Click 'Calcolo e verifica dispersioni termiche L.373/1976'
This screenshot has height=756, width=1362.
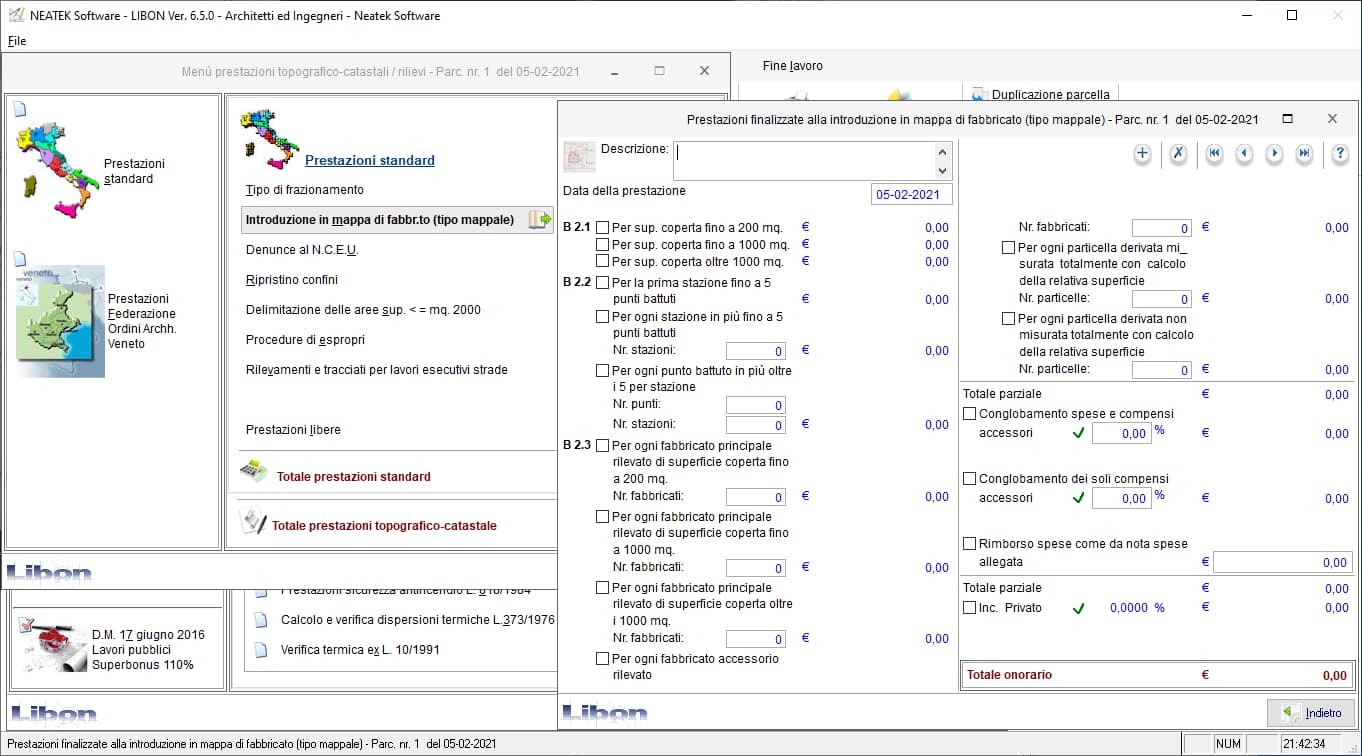(x=418, y=620)
